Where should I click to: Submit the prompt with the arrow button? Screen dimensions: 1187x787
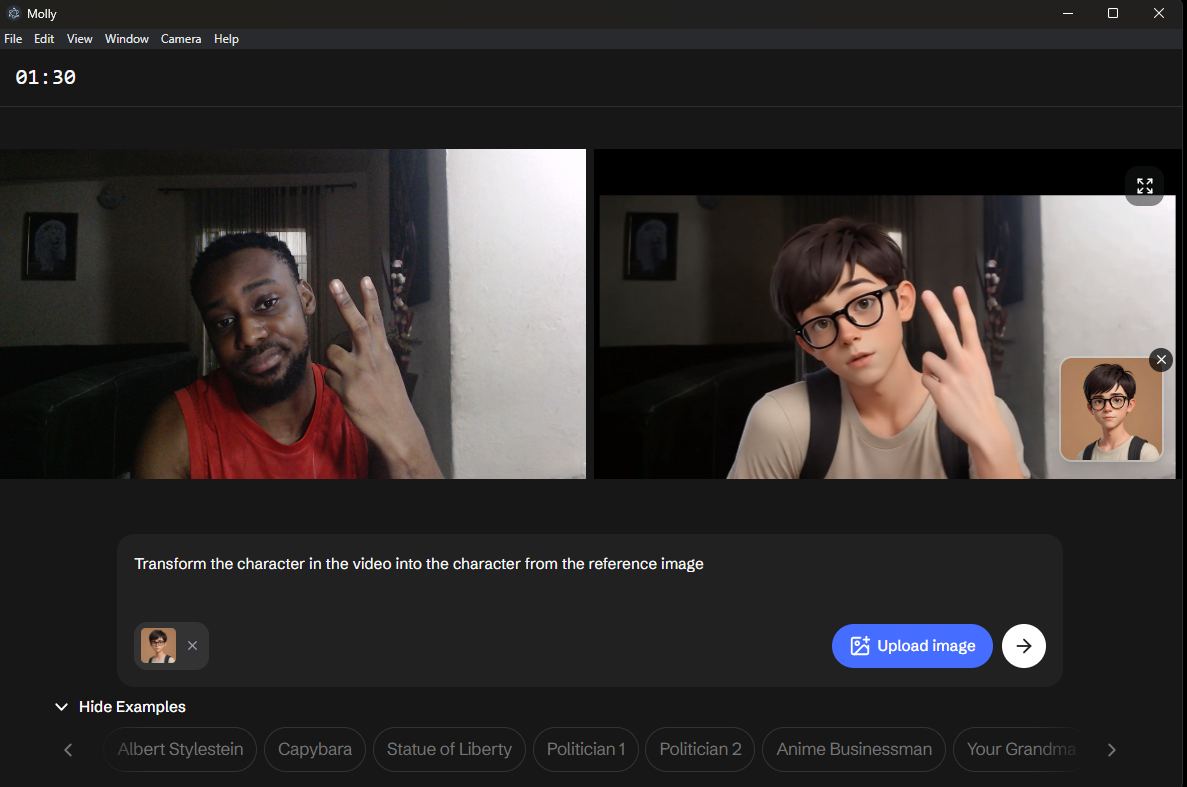pos(1023,646)
